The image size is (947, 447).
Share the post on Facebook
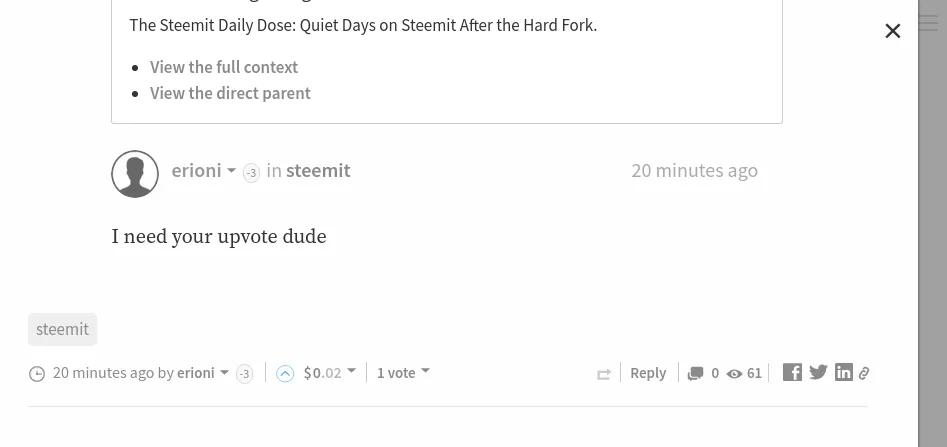click(x=792, y=372)
